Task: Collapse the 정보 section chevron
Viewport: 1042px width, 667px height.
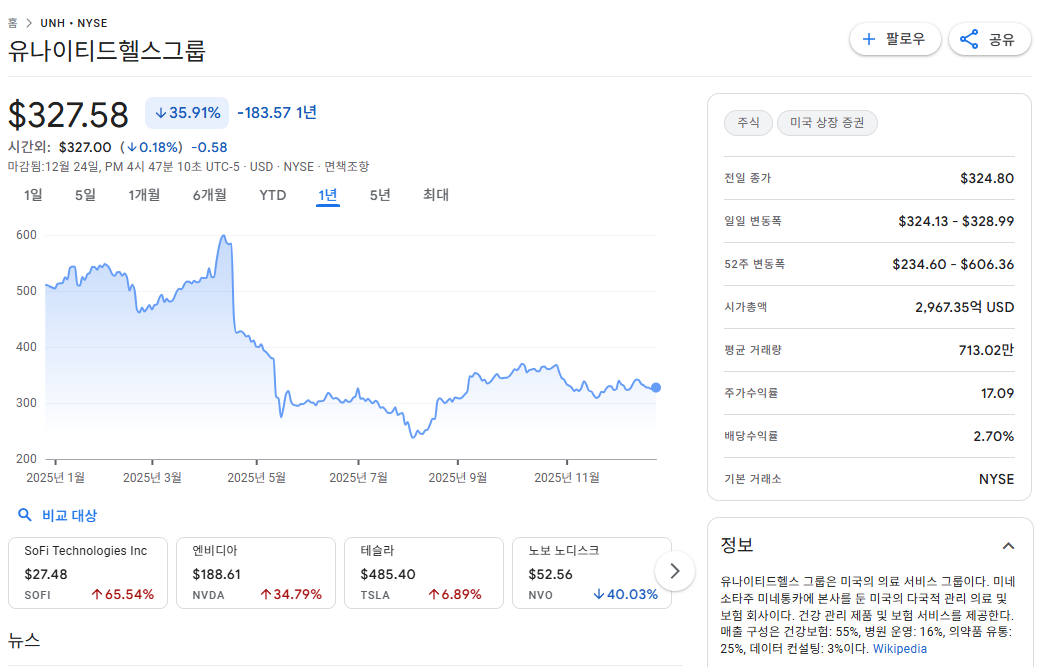Action: (1008, 546)
